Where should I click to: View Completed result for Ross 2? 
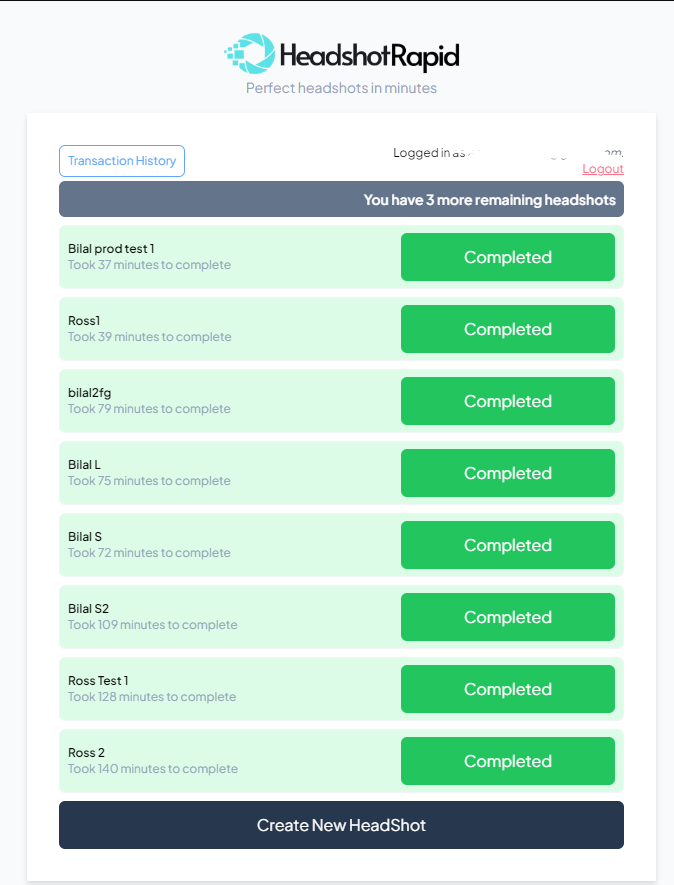click(507, 761)
